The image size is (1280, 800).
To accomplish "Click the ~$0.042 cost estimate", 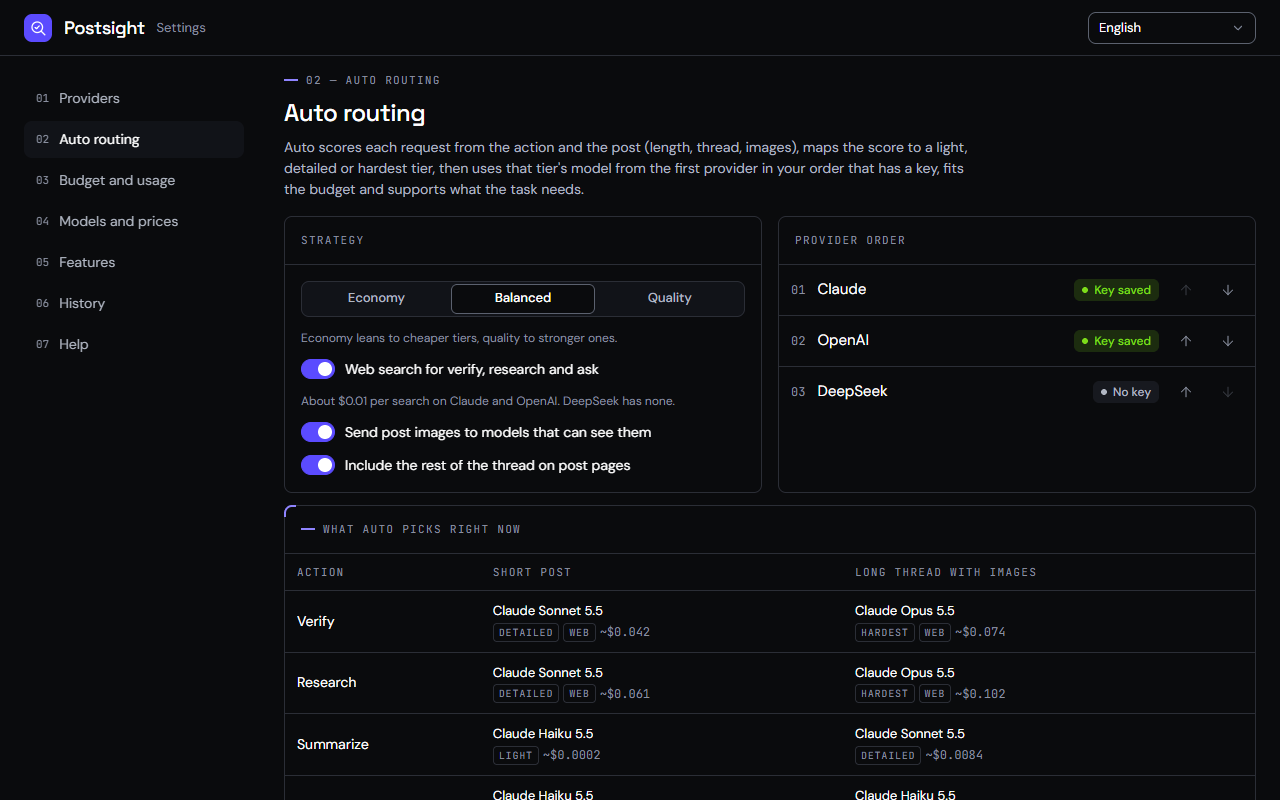I will pos(625,632).
